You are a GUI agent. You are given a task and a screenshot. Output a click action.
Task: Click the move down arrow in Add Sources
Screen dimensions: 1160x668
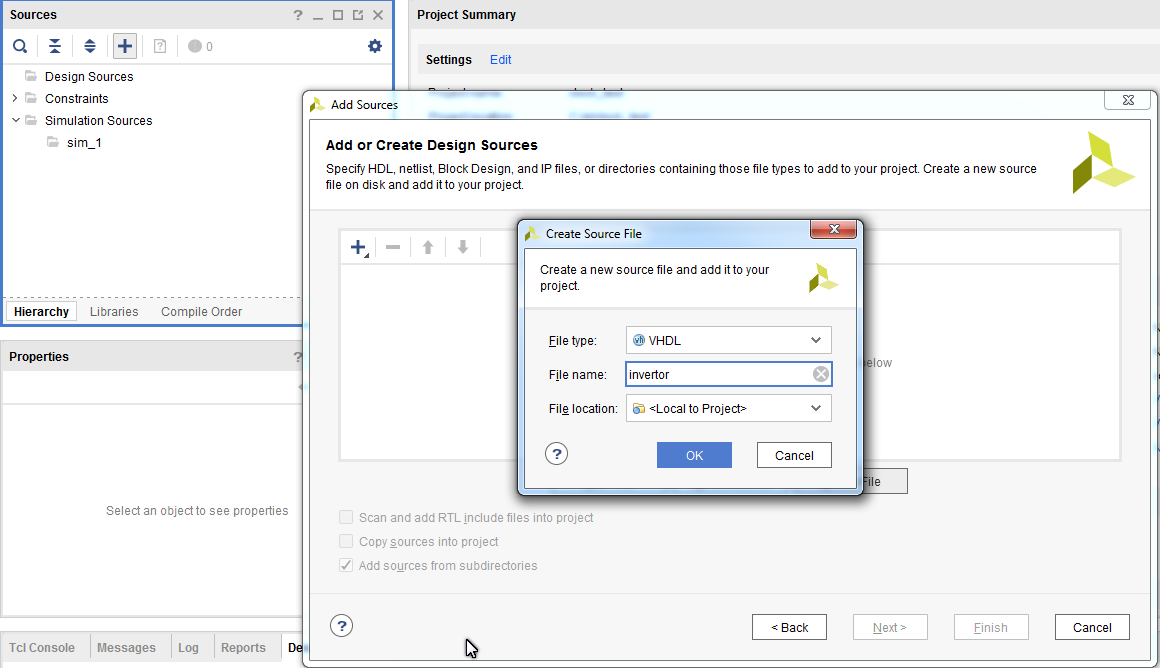[x=463, y=247]
